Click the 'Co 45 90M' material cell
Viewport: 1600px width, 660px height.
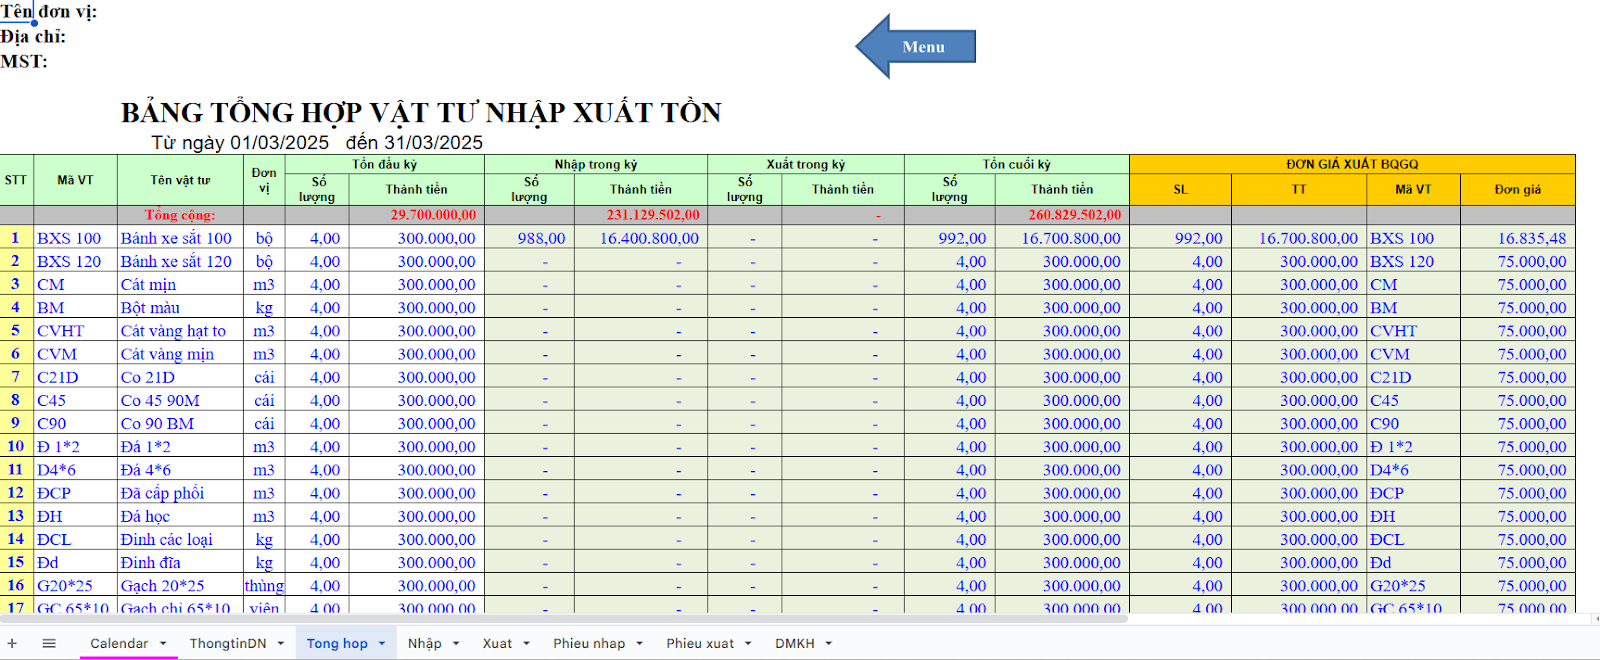[180, 400]
